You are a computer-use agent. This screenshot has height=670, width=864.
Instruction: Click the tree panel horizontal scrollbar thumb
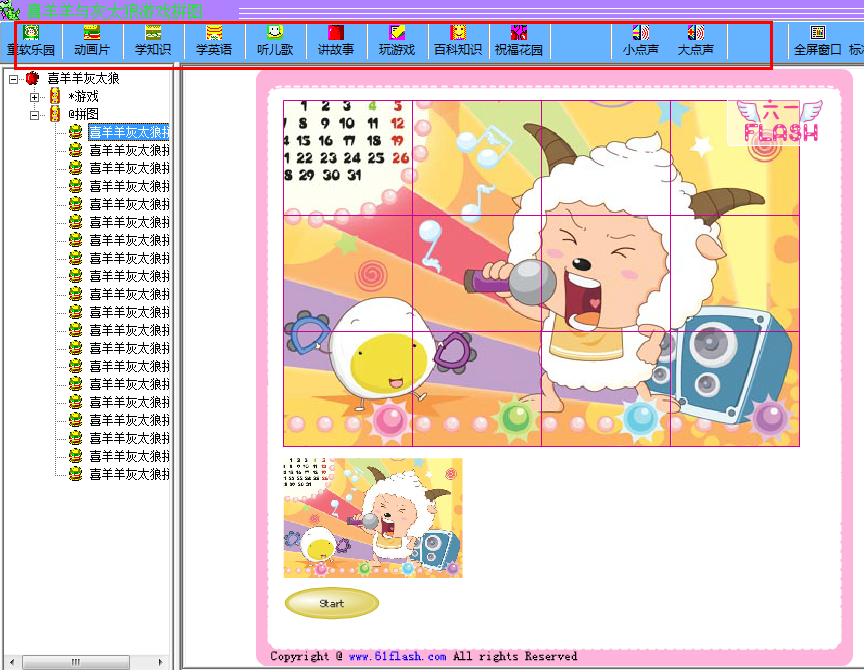point(76,662)
